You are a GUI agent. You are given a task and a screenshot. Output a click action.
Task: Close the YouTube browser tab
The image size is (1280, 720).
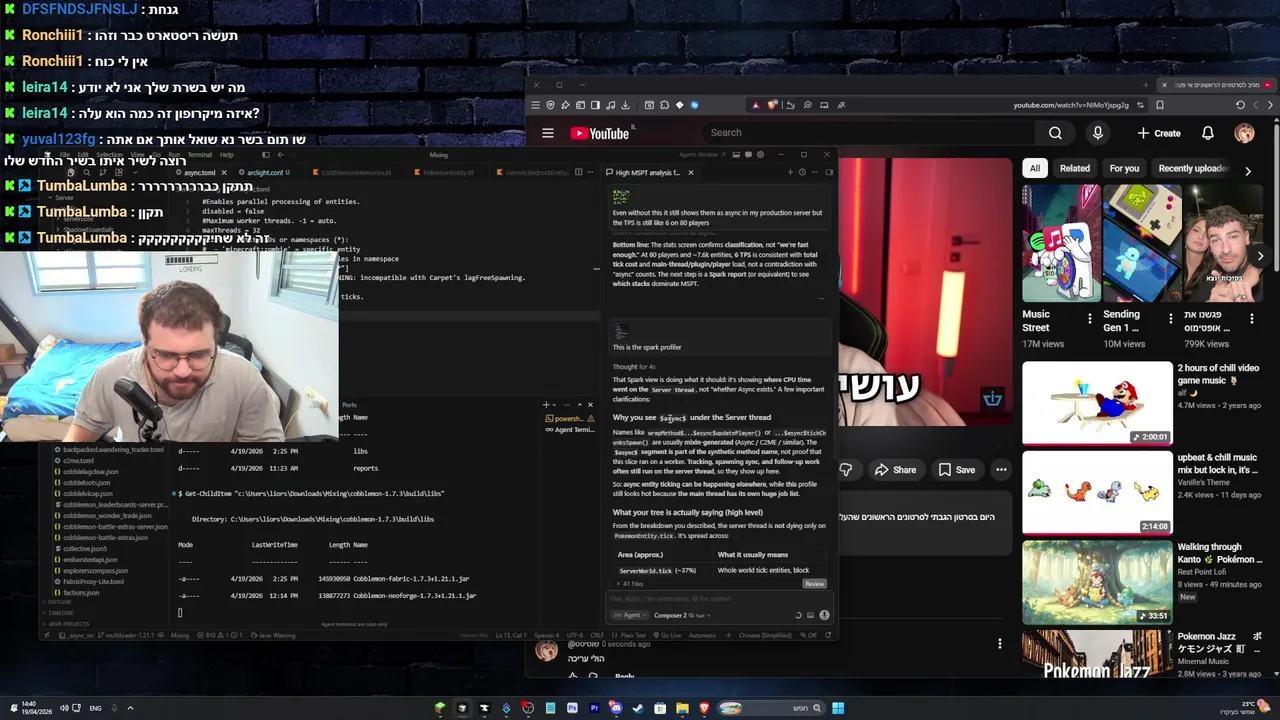1163,85
